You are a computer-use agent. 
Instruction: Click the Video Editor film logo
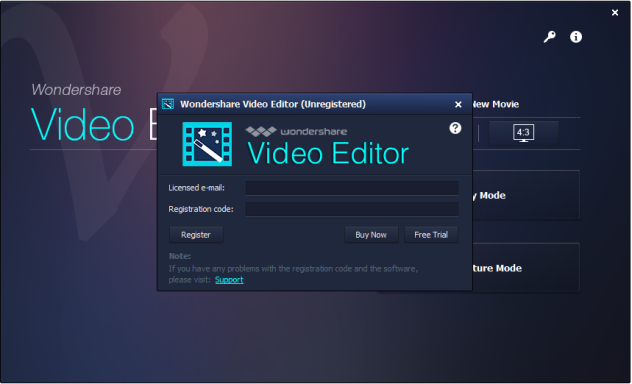[x=207, y=144]
